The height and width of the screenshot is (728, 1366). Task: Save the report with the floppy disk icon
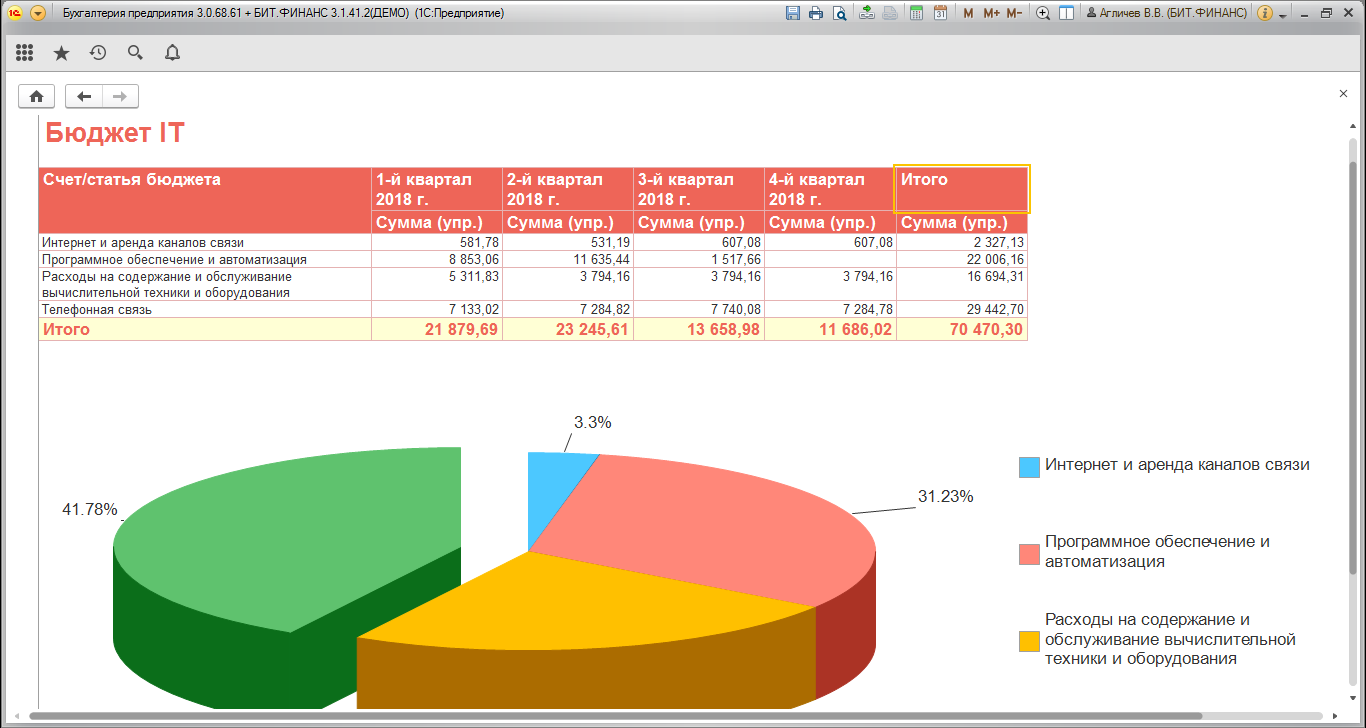pos(793,14)
